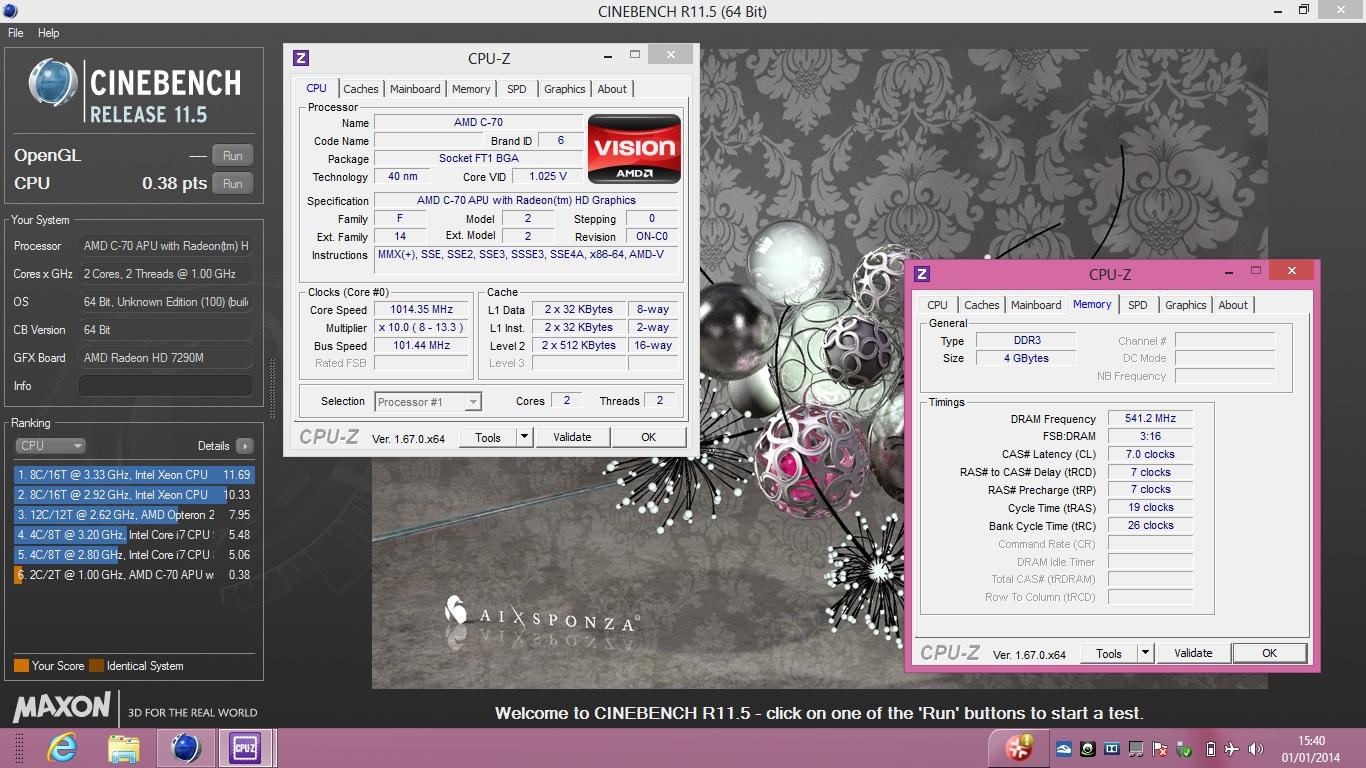Open the Cinebench Help menu
This screenshot has height=768, width=1366.
[48, 33]
